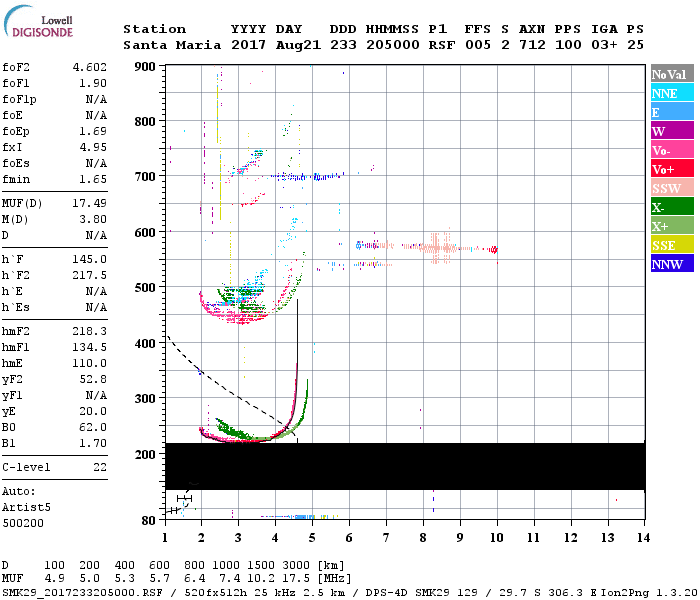Screen dimensions: 700x600
Task: Click the MUF(D) value 17.49
Action: 90,204
